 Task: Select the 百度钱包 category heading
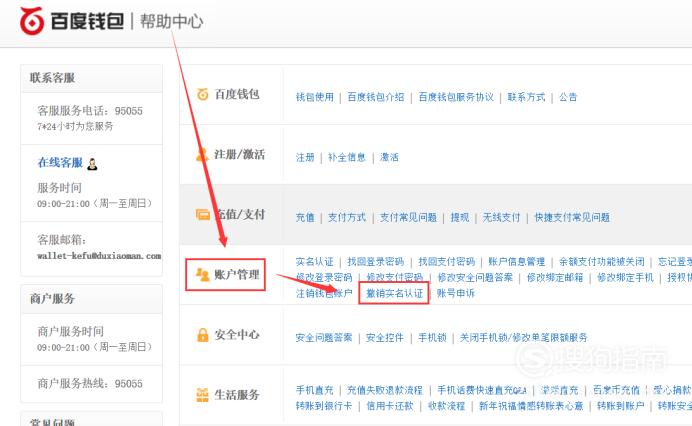coord(237,94)
